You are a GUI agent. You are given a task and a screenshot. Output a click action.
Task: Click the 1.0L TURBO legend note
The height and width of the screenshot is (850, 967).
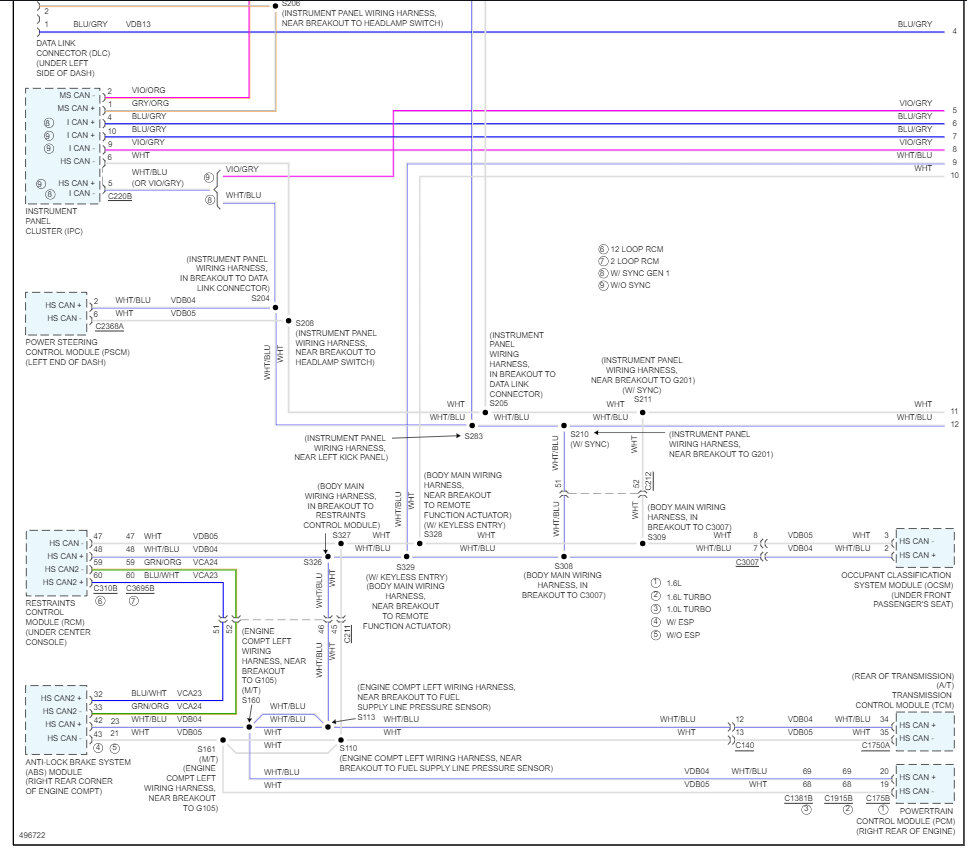point(688,609)
